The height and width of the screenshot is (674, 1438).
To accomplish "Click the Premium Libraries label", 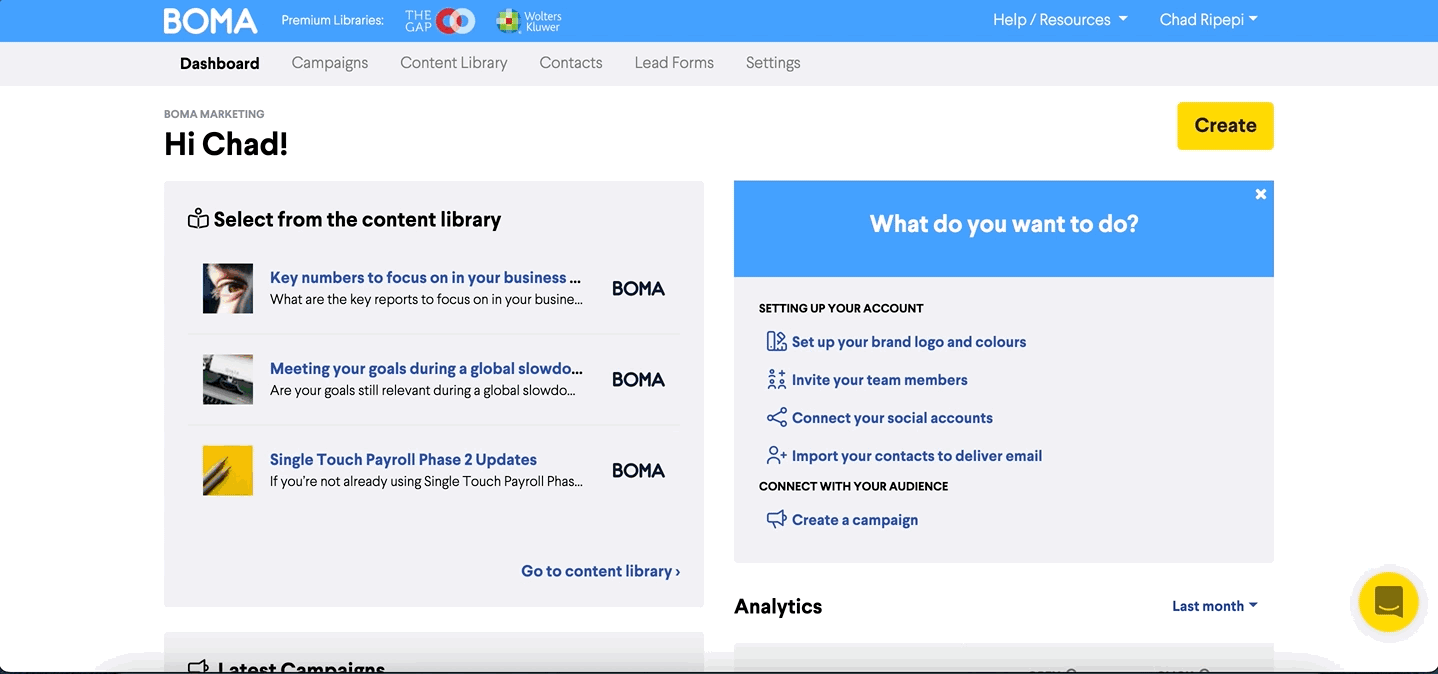I will click(x=333, y=20).
